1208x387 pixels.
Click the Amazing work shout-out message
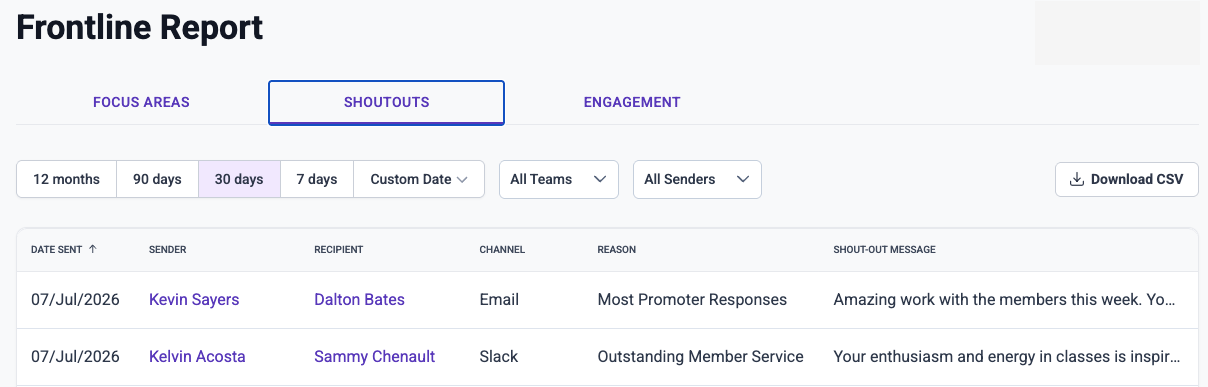click(1008, 299)
